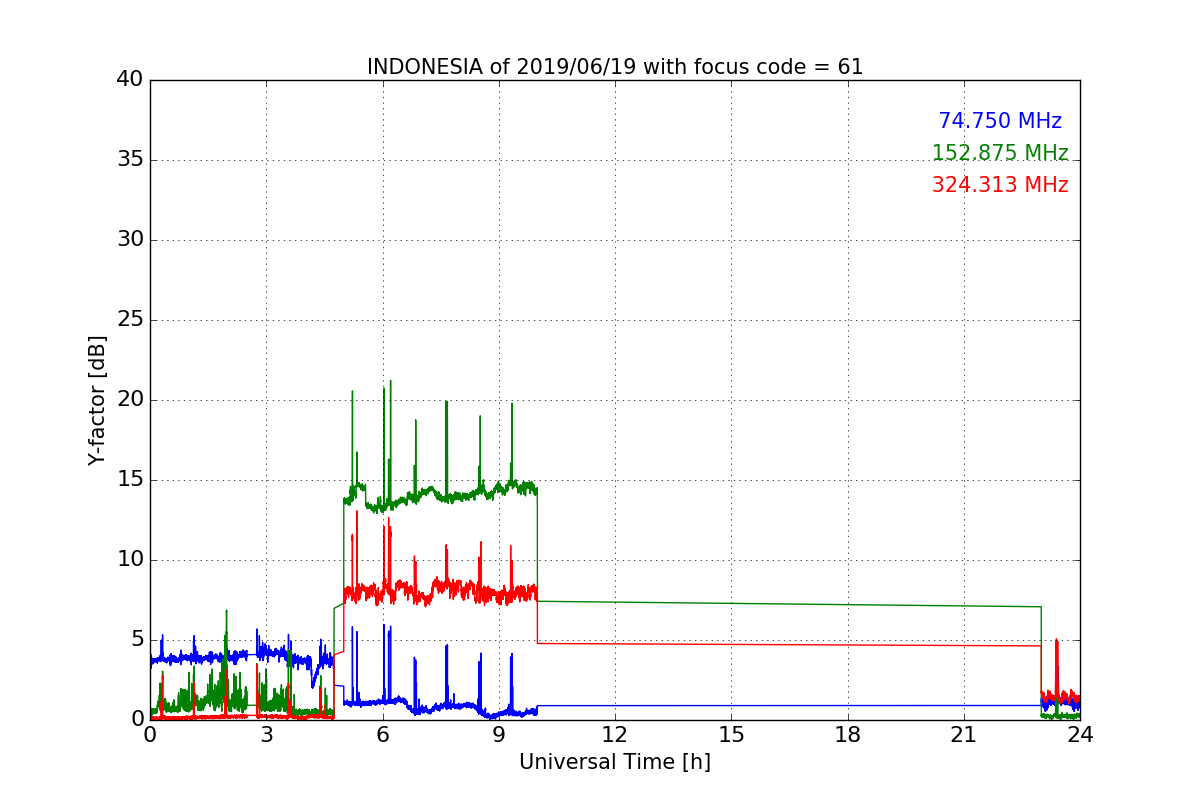Click the tallest green spike near 6 h

click(390, 440)
